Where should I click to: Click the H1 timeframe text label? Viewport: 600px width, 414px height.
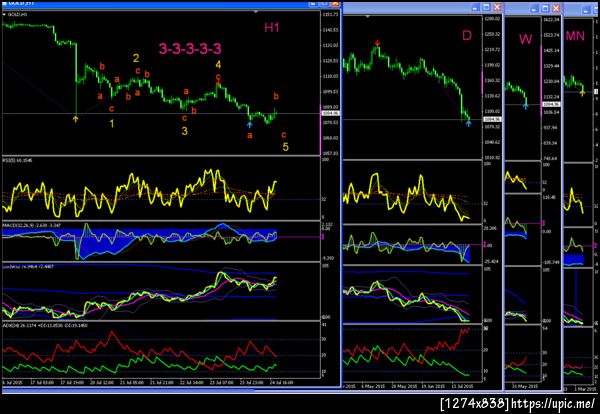(x=271, y=28)
